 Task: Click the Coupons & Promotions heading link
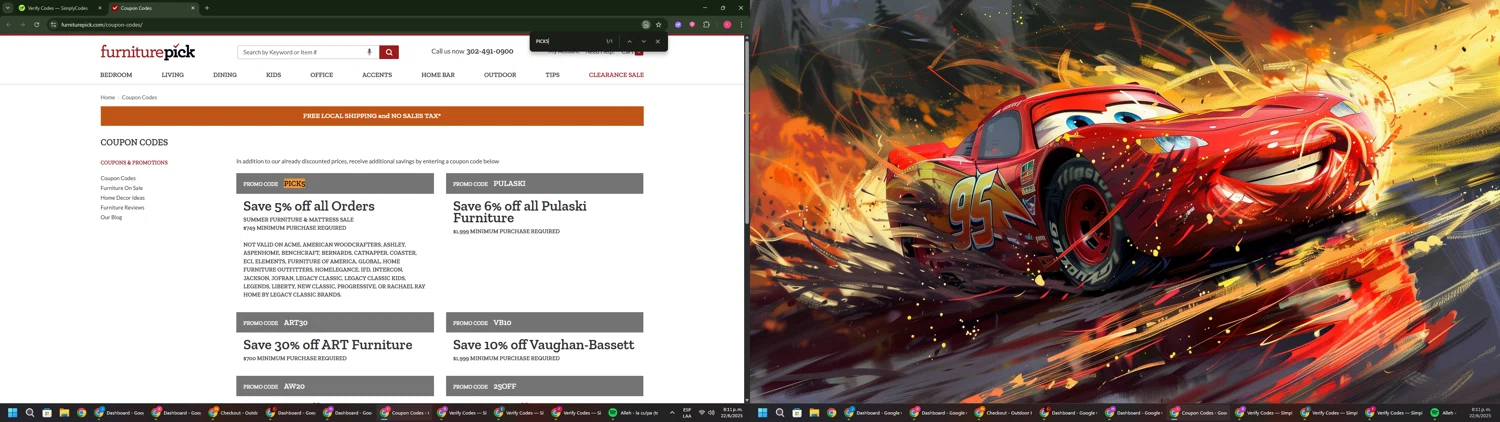134,162
